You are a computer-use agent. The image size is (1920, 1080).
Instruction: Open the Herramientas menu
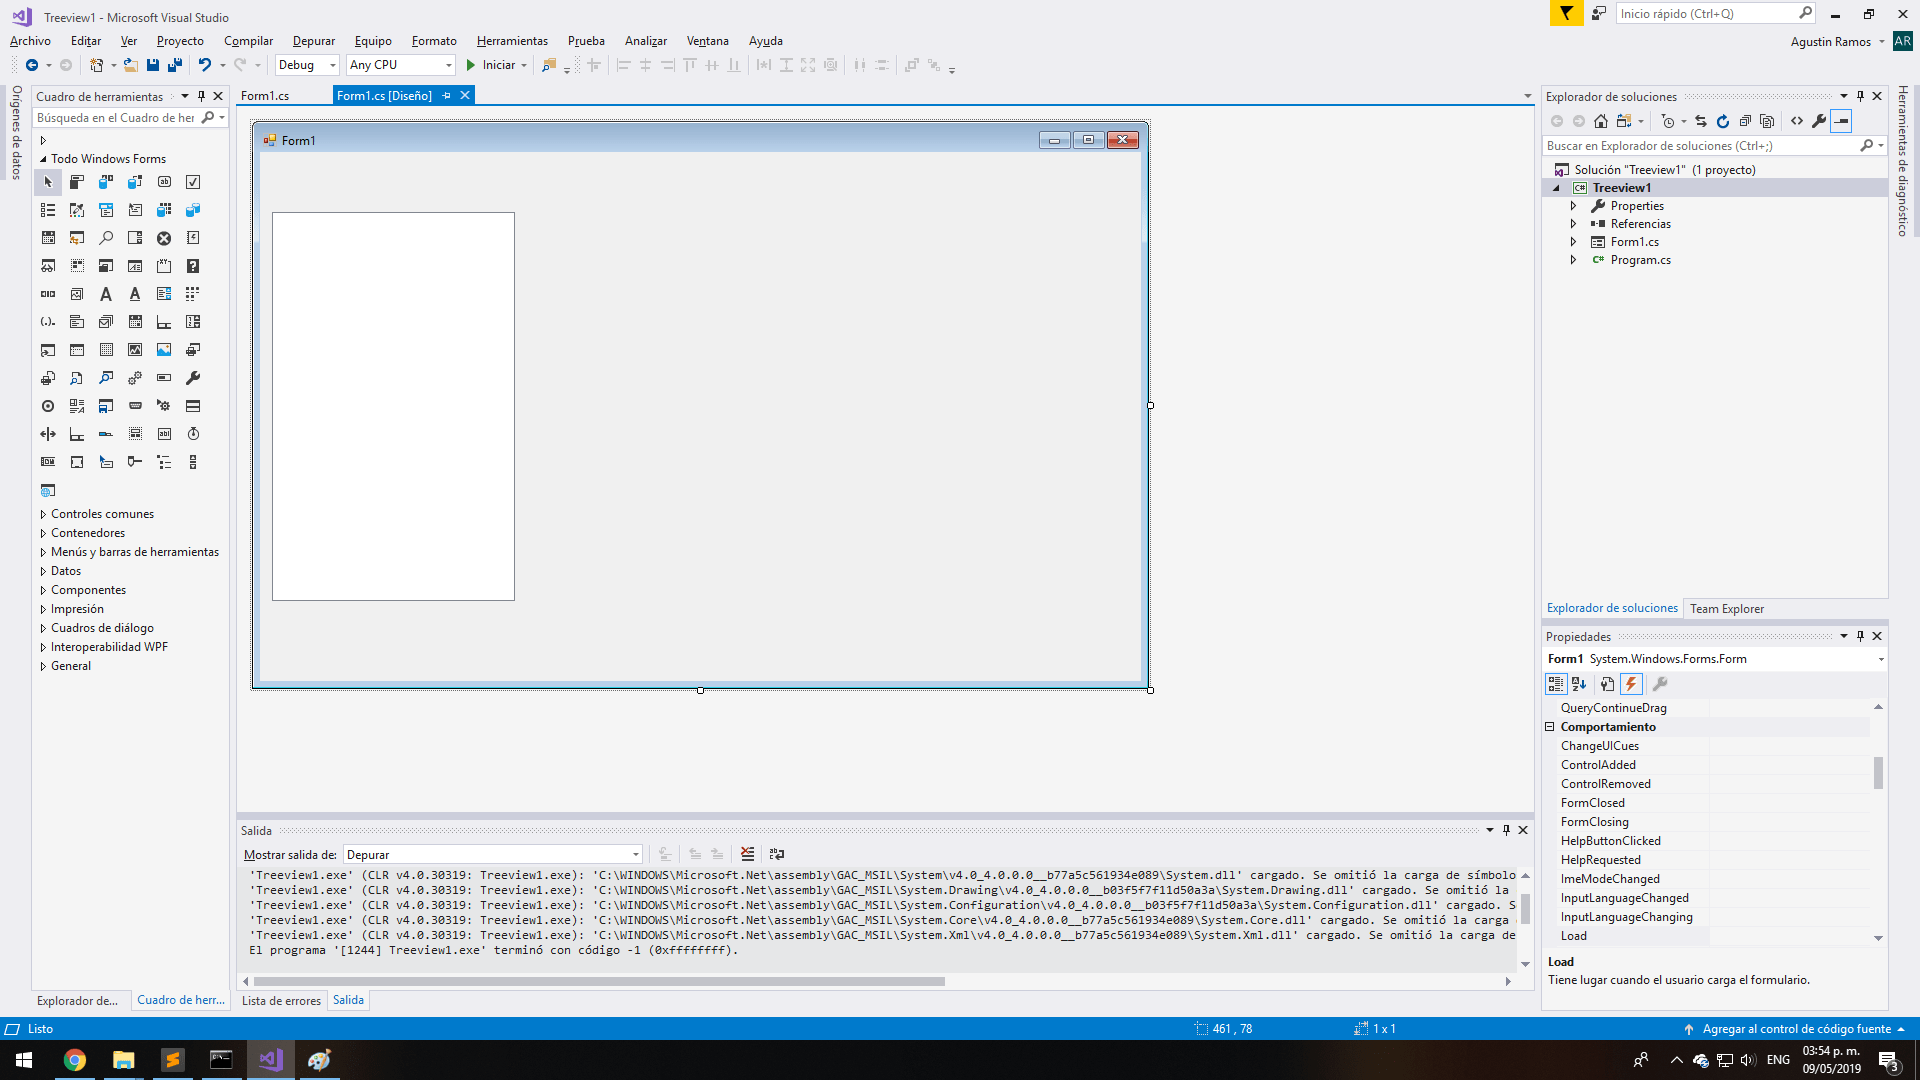(x=512, y=41)
